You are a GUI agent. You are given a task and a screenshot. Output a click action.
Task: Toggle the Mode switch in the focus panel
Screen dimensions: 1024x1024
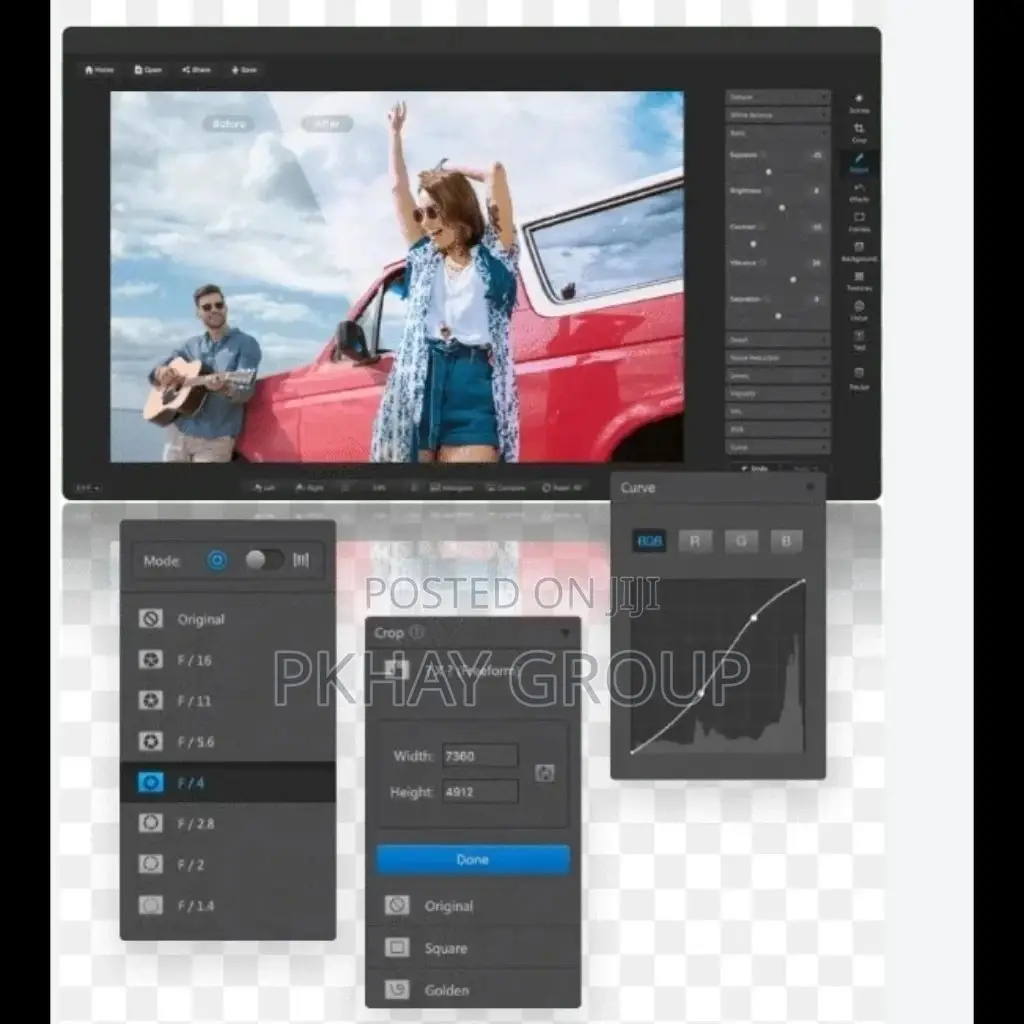click(264, 560)
